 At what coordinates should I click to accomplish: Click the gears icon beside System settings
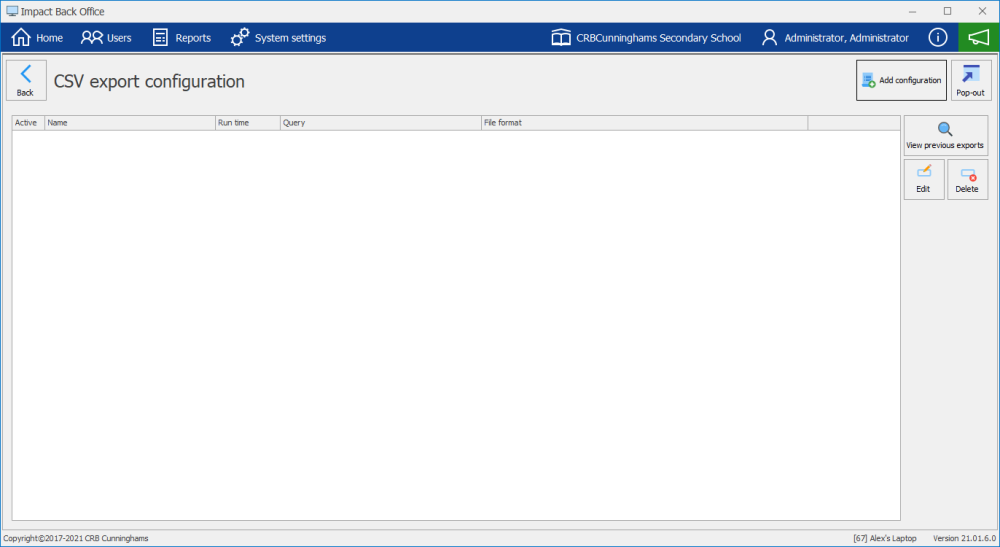(240, 38)
